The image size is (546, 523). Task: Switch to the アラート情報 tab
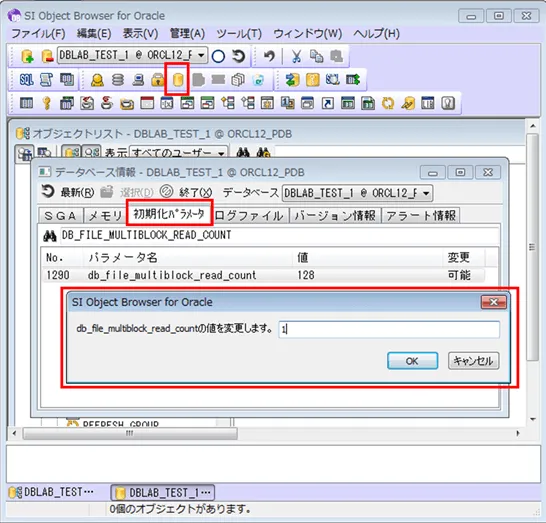pyautogui.click(x=421, y=216)
